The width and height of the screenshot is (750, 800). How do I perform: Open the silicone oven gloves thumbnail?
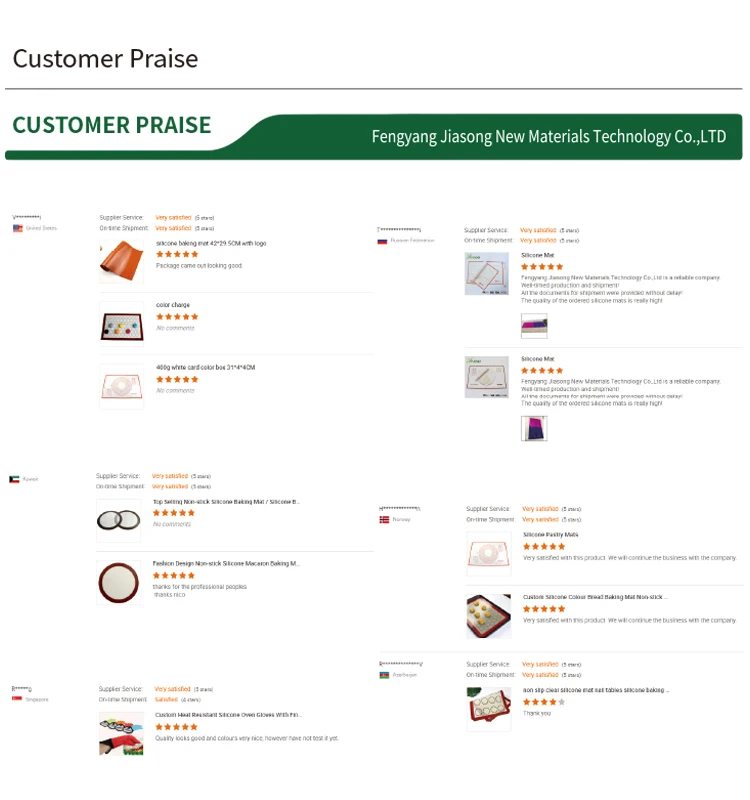click(x=121, y=733)
